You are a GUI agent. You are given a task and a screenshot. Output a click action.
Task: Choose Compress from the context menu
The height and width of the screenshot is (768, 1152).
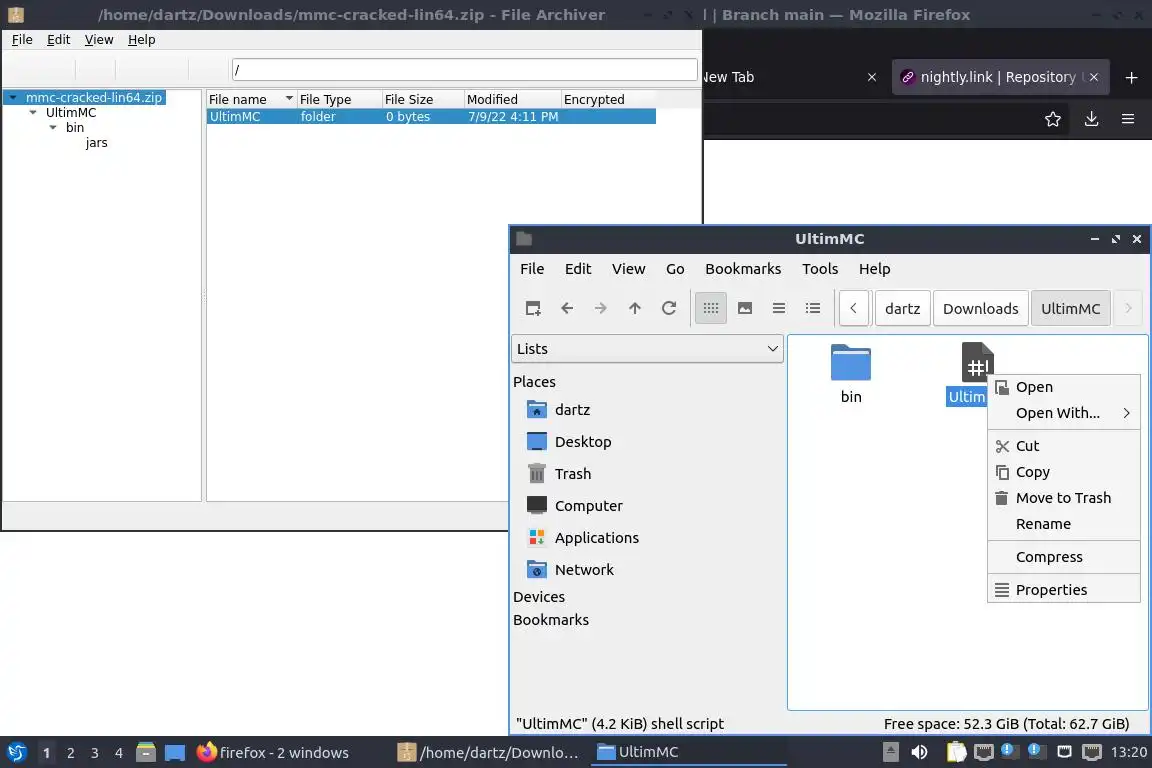(1063, 557)
